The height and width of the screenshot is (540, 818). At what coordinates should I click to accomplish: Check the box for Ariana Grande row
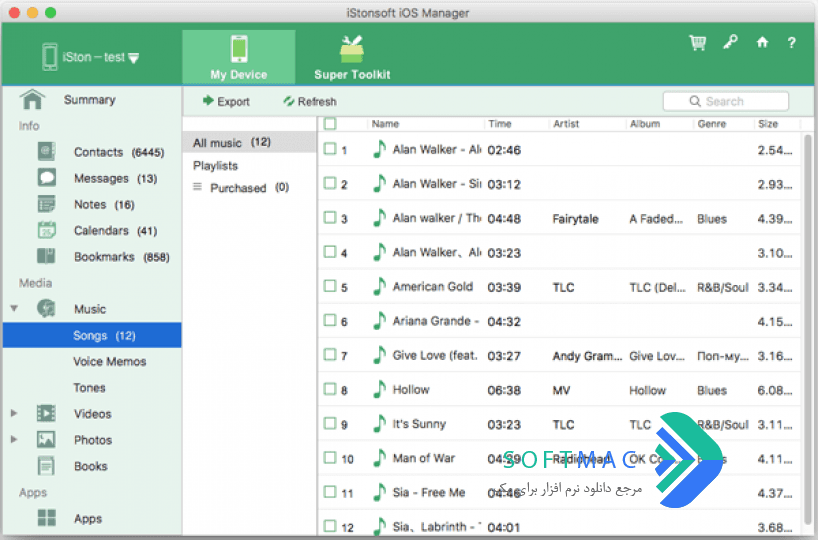pyautogui.click(x=330, y=320)
